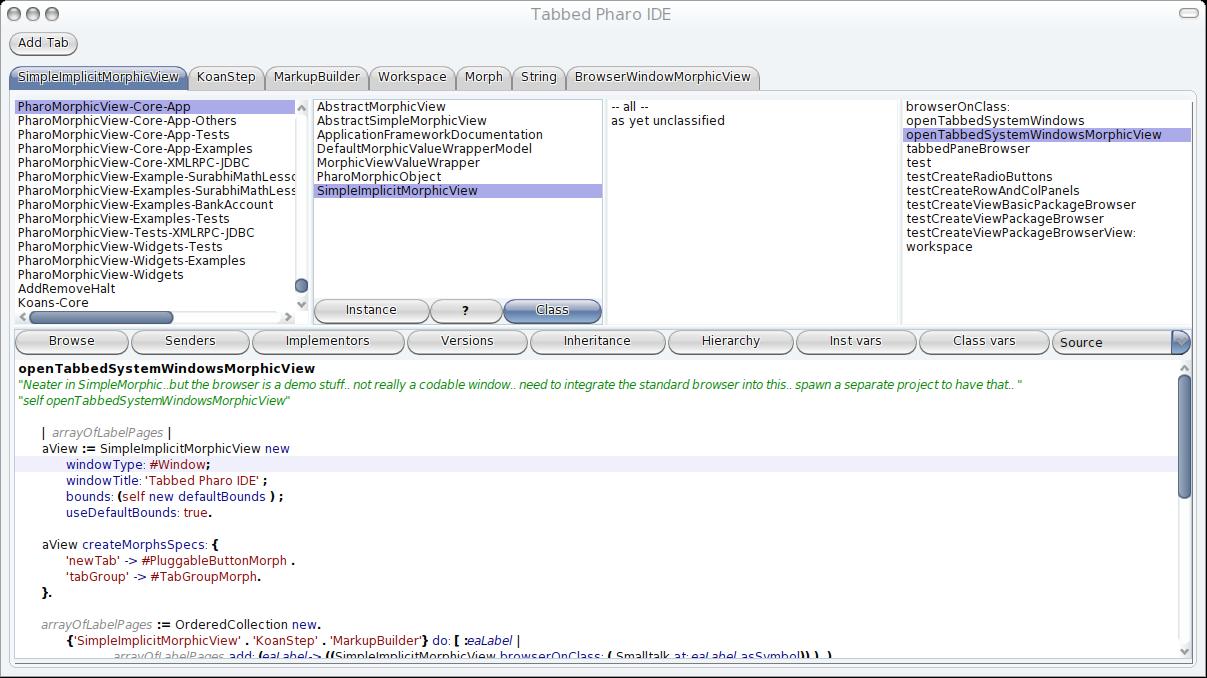This screenshot has height=678, width=1207.
Task: Click the ? class comment button
Action: point(465,310)
